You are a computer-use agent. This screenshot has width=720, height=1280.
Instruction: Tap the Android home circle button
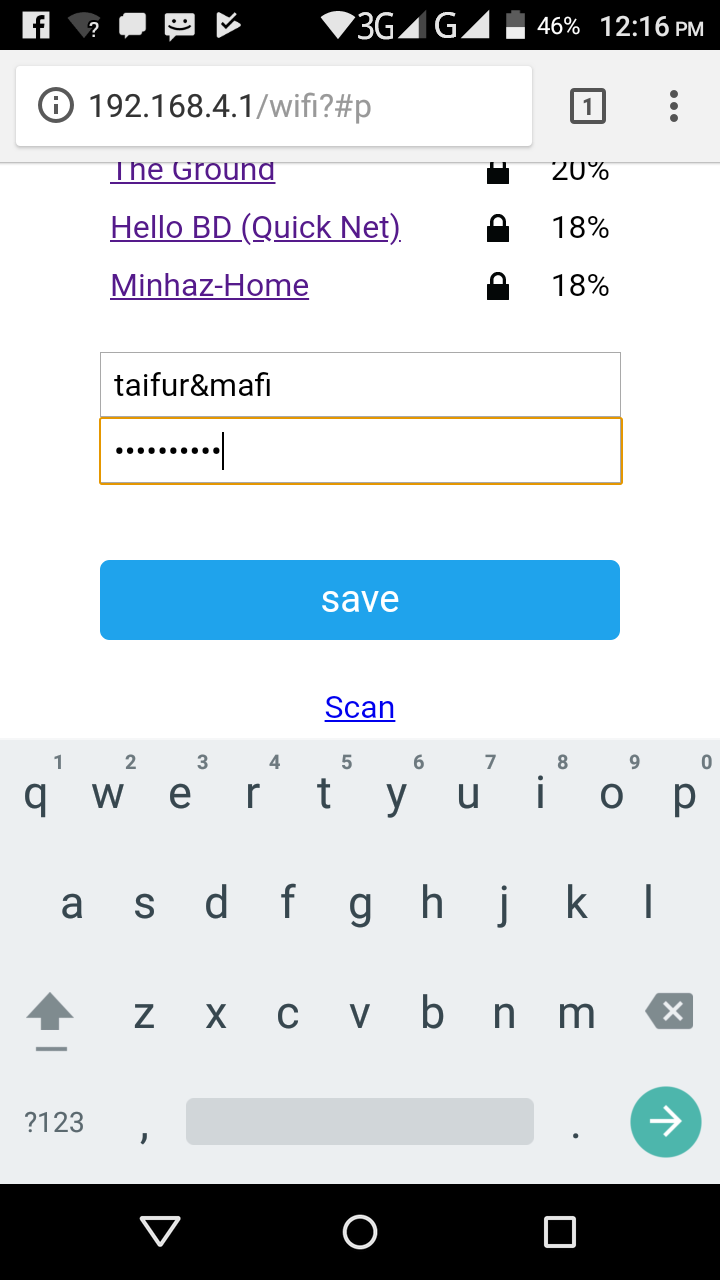[x=360, y=1232]
